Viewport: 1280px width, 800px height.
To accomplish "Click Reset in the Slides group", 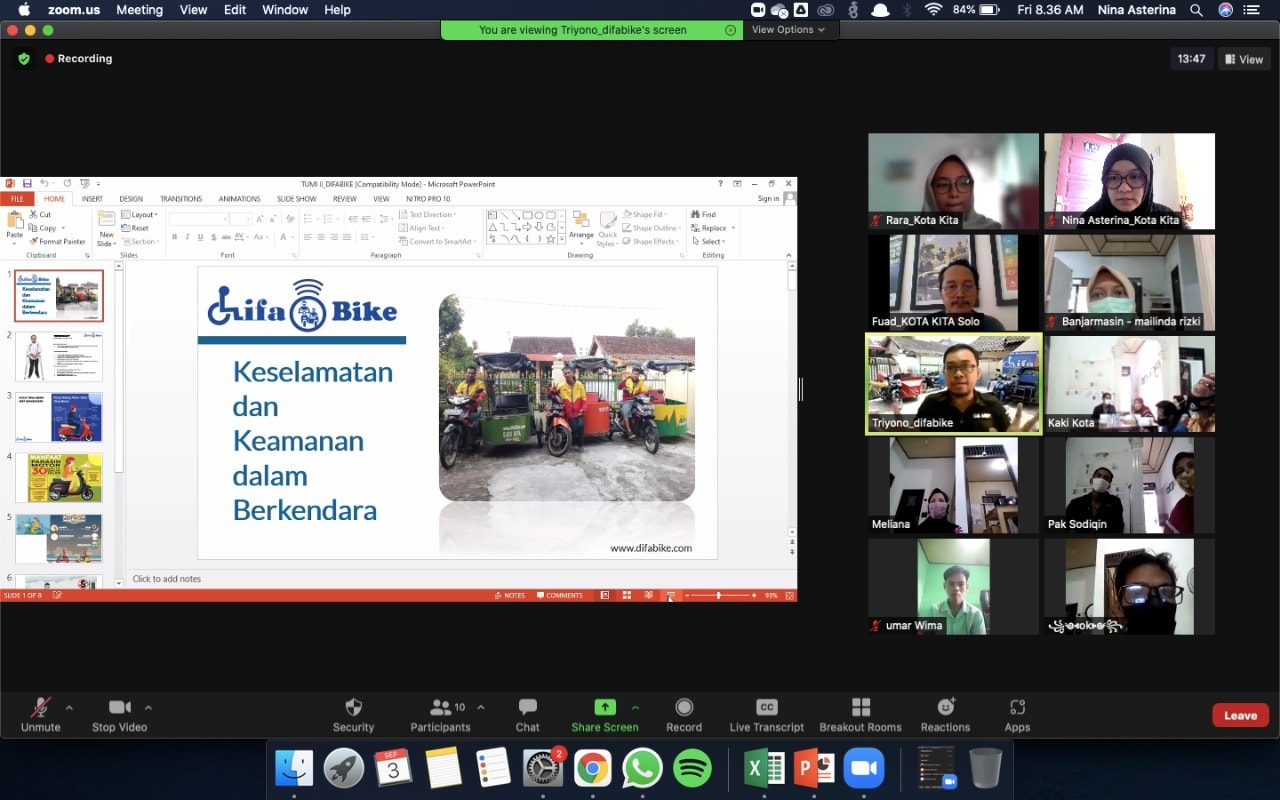I will click(x=134, y=228).
